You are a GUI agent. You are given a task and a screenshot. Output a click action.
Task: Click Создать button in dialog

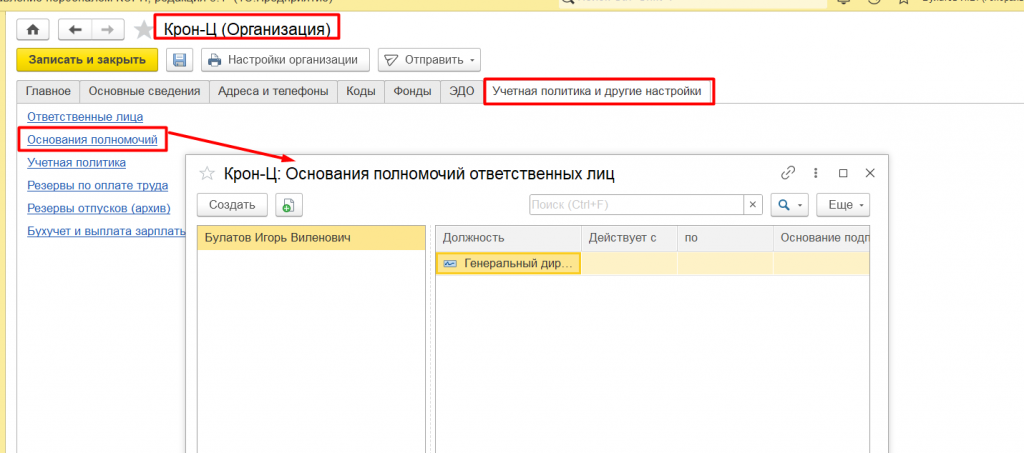click(232, 205)
